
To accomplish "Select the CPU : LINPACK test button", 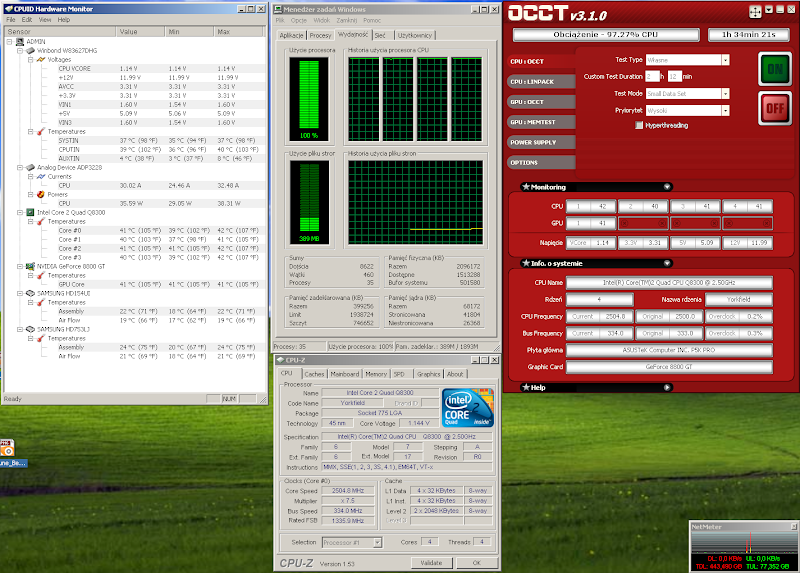I will point(541,82).
